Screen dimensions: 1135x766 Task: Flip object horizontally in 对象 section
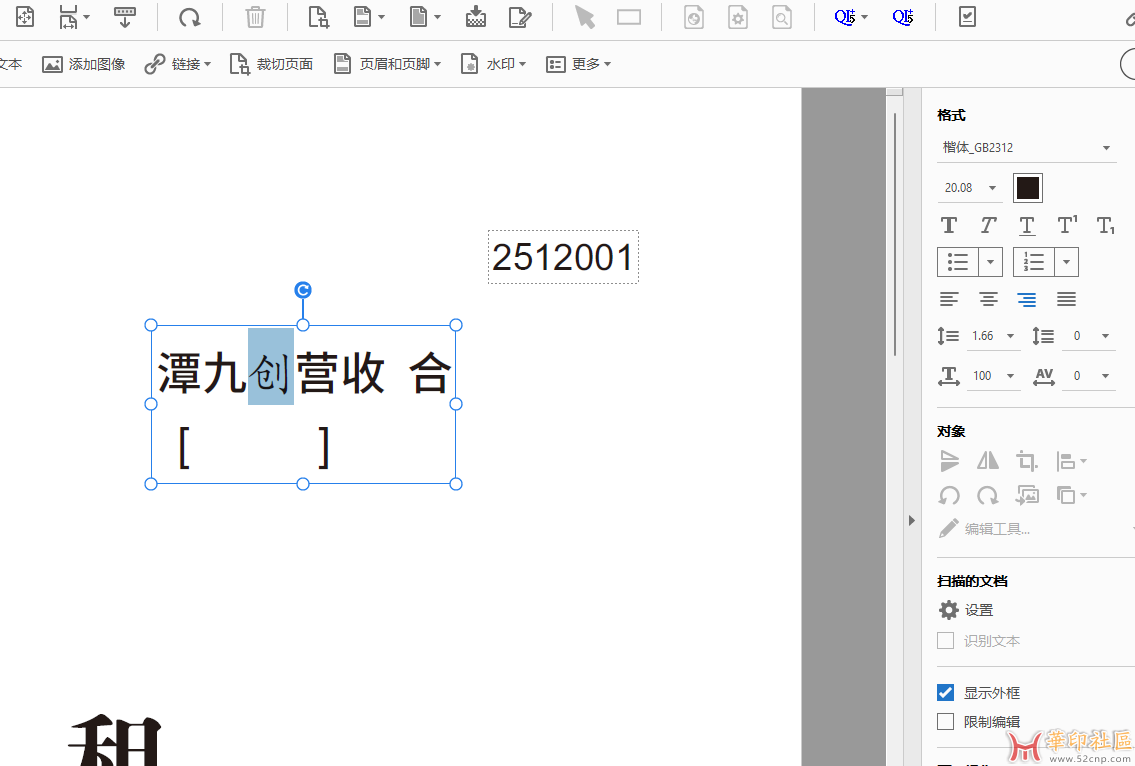point(988,461)
